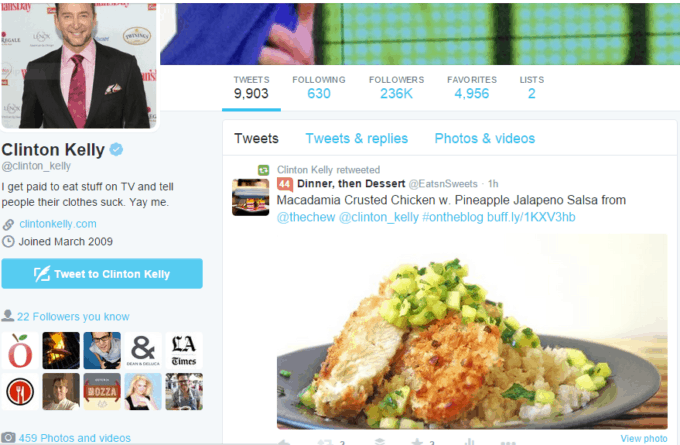Viewport: 680px width, 445px height.
Task: Switch to the Photos & videos tab
Action: (484, 138)
